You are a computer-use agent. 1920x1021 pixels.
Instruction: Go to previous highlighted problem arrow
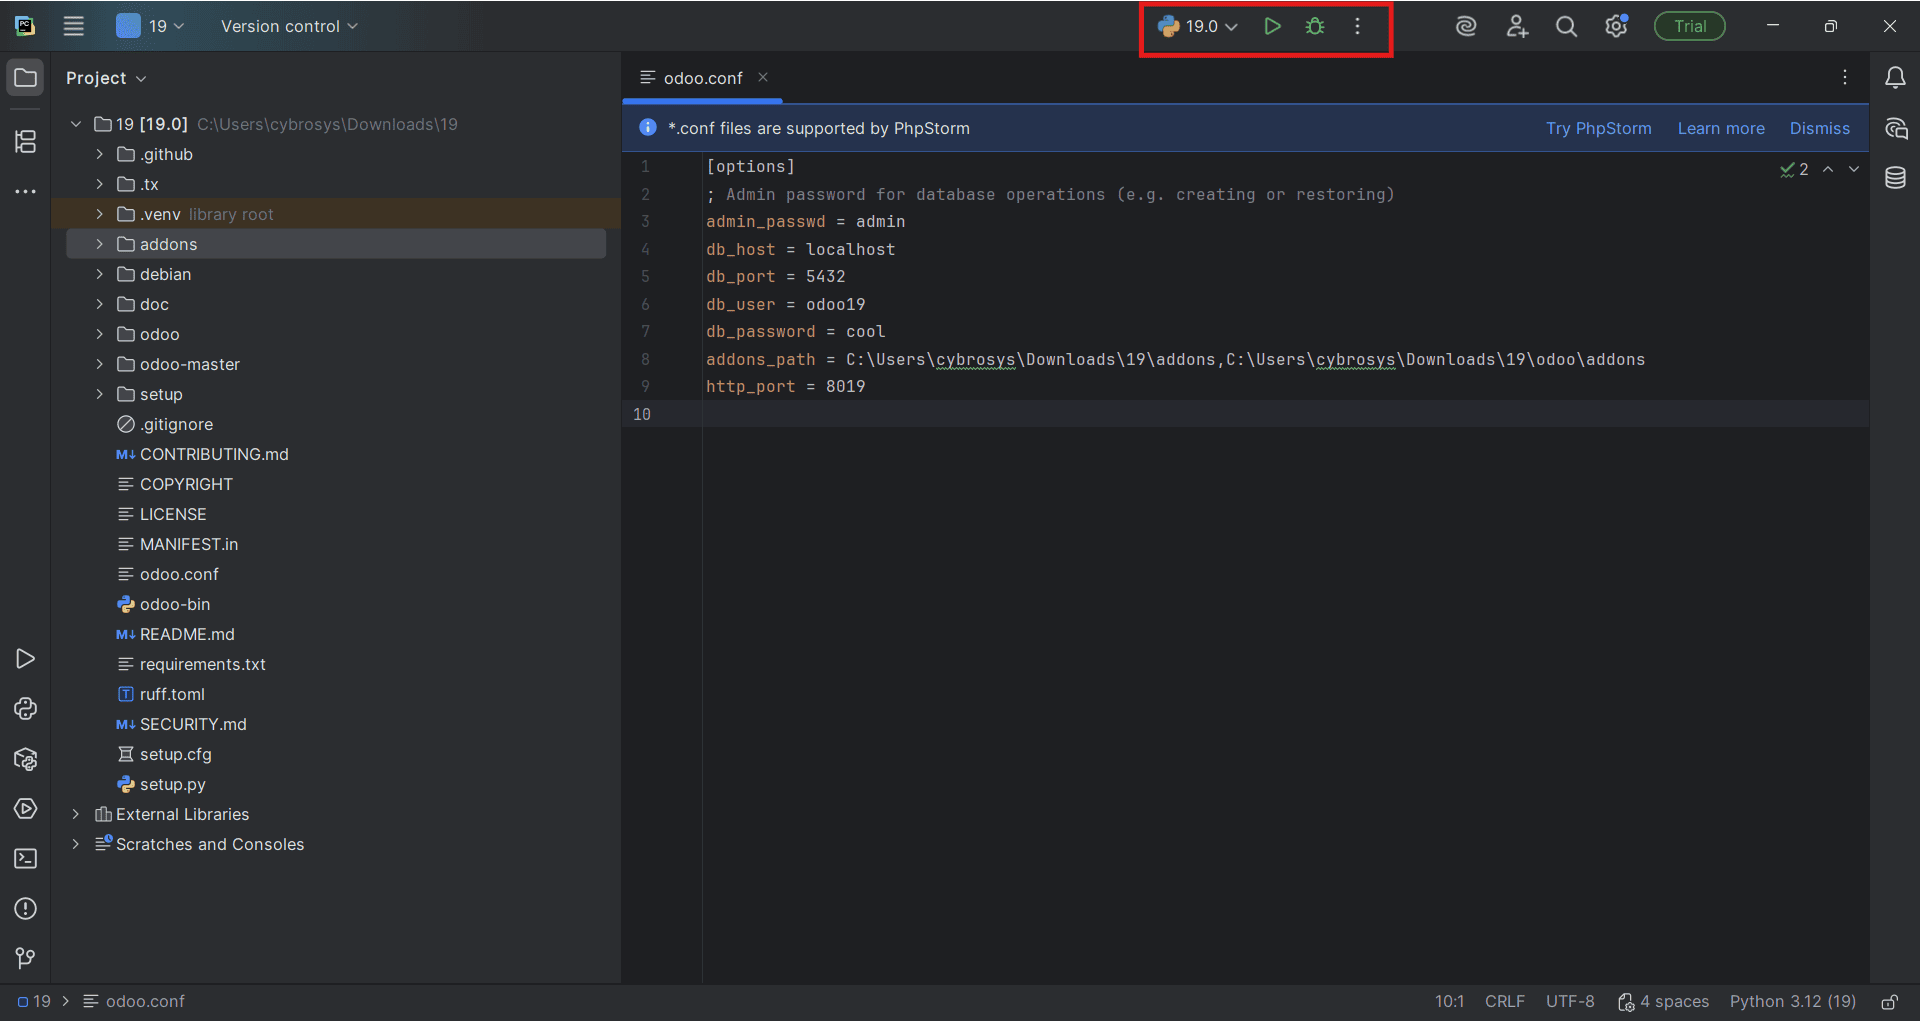[x=1828, y=169]
